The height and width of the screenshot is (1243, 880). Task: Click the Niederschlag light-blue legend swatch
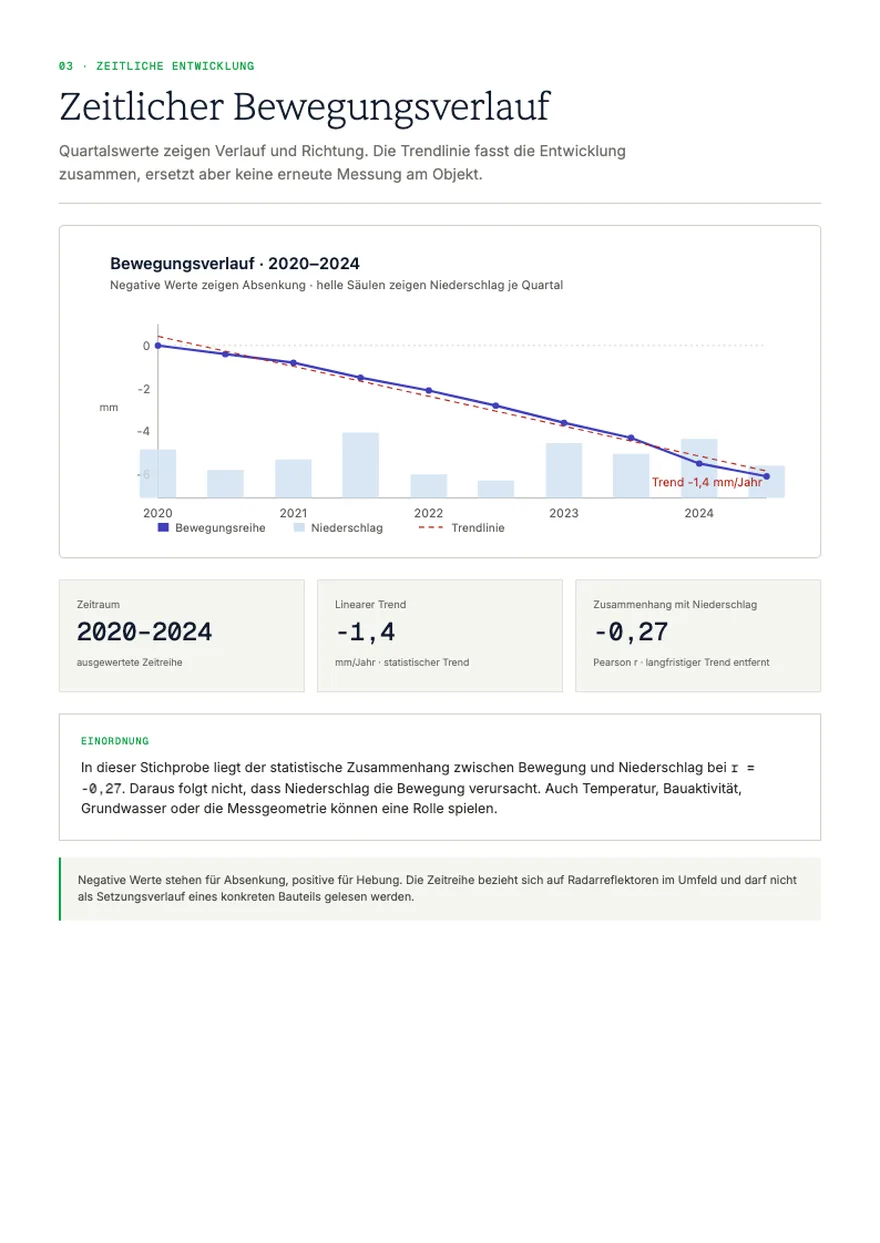click(x=299, y=527)
